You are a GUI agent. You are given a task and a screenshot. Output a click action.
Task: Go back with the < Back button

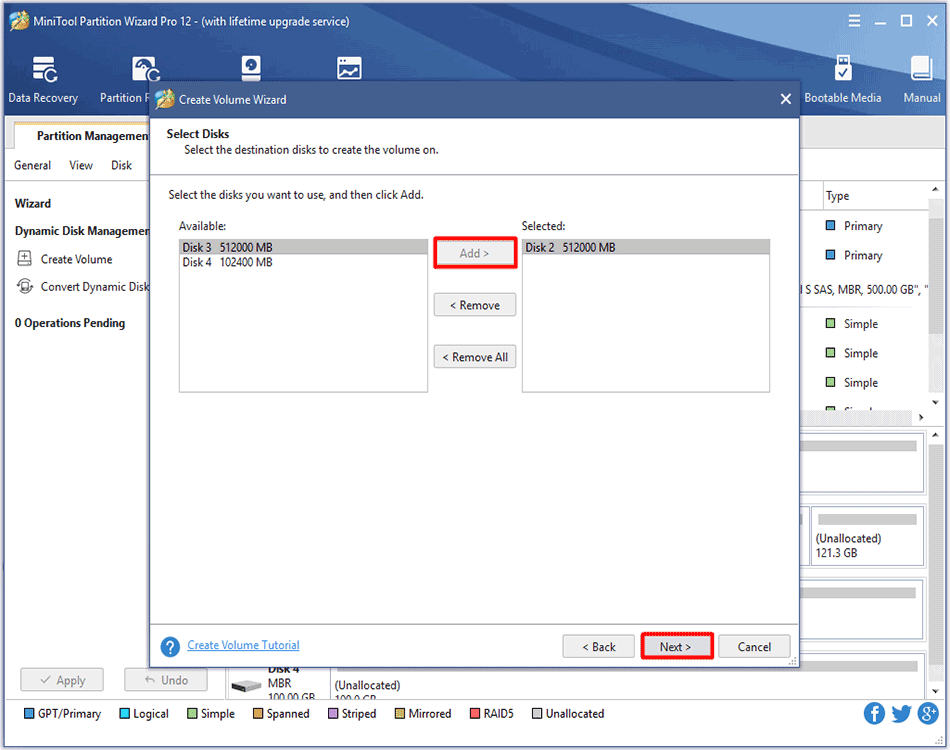(x=599, y=646)
